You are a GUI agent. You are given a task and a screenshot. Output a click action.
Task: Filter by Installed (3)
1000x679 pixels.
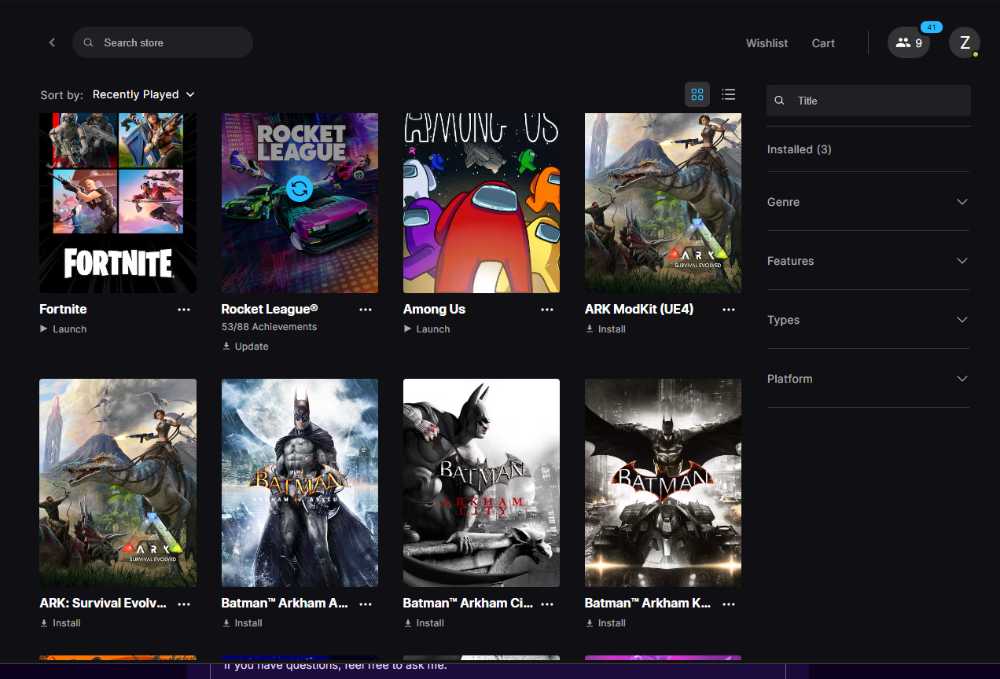(799, 149)
